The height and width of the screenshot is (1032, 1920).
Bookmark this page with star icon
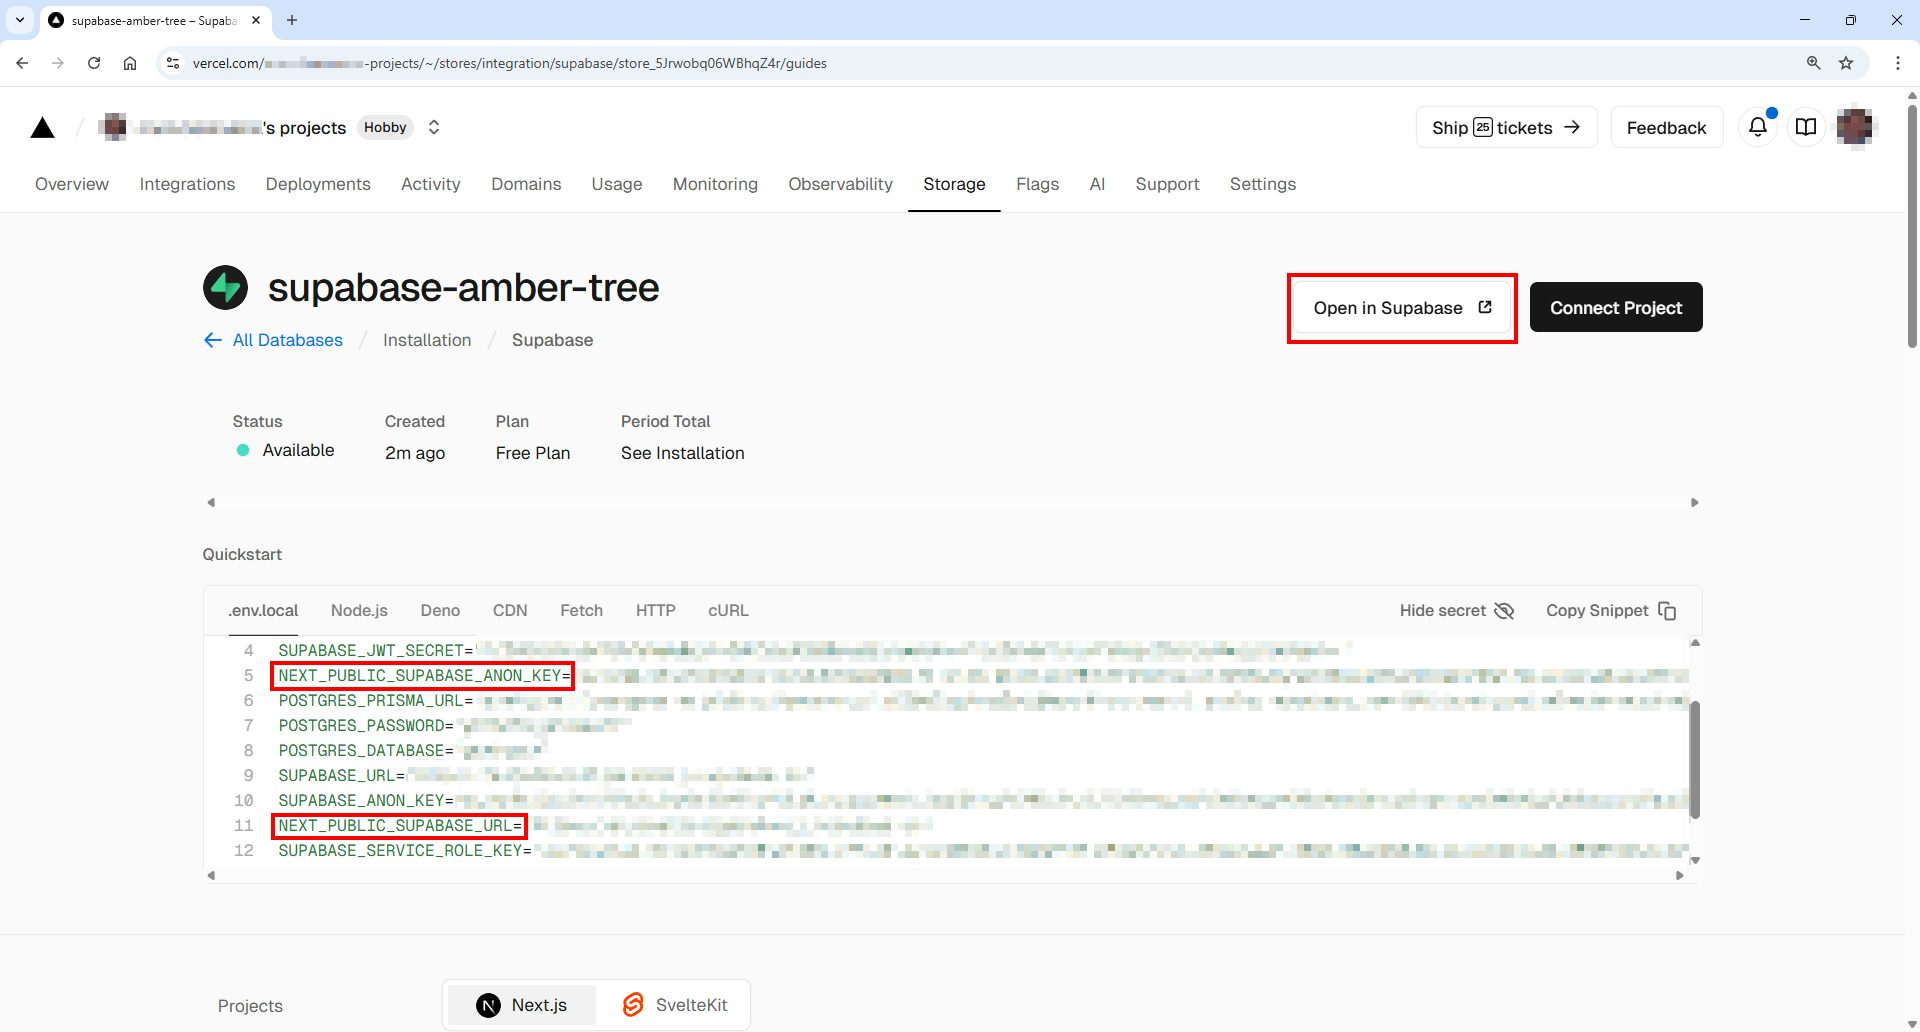pos(1846,63)
